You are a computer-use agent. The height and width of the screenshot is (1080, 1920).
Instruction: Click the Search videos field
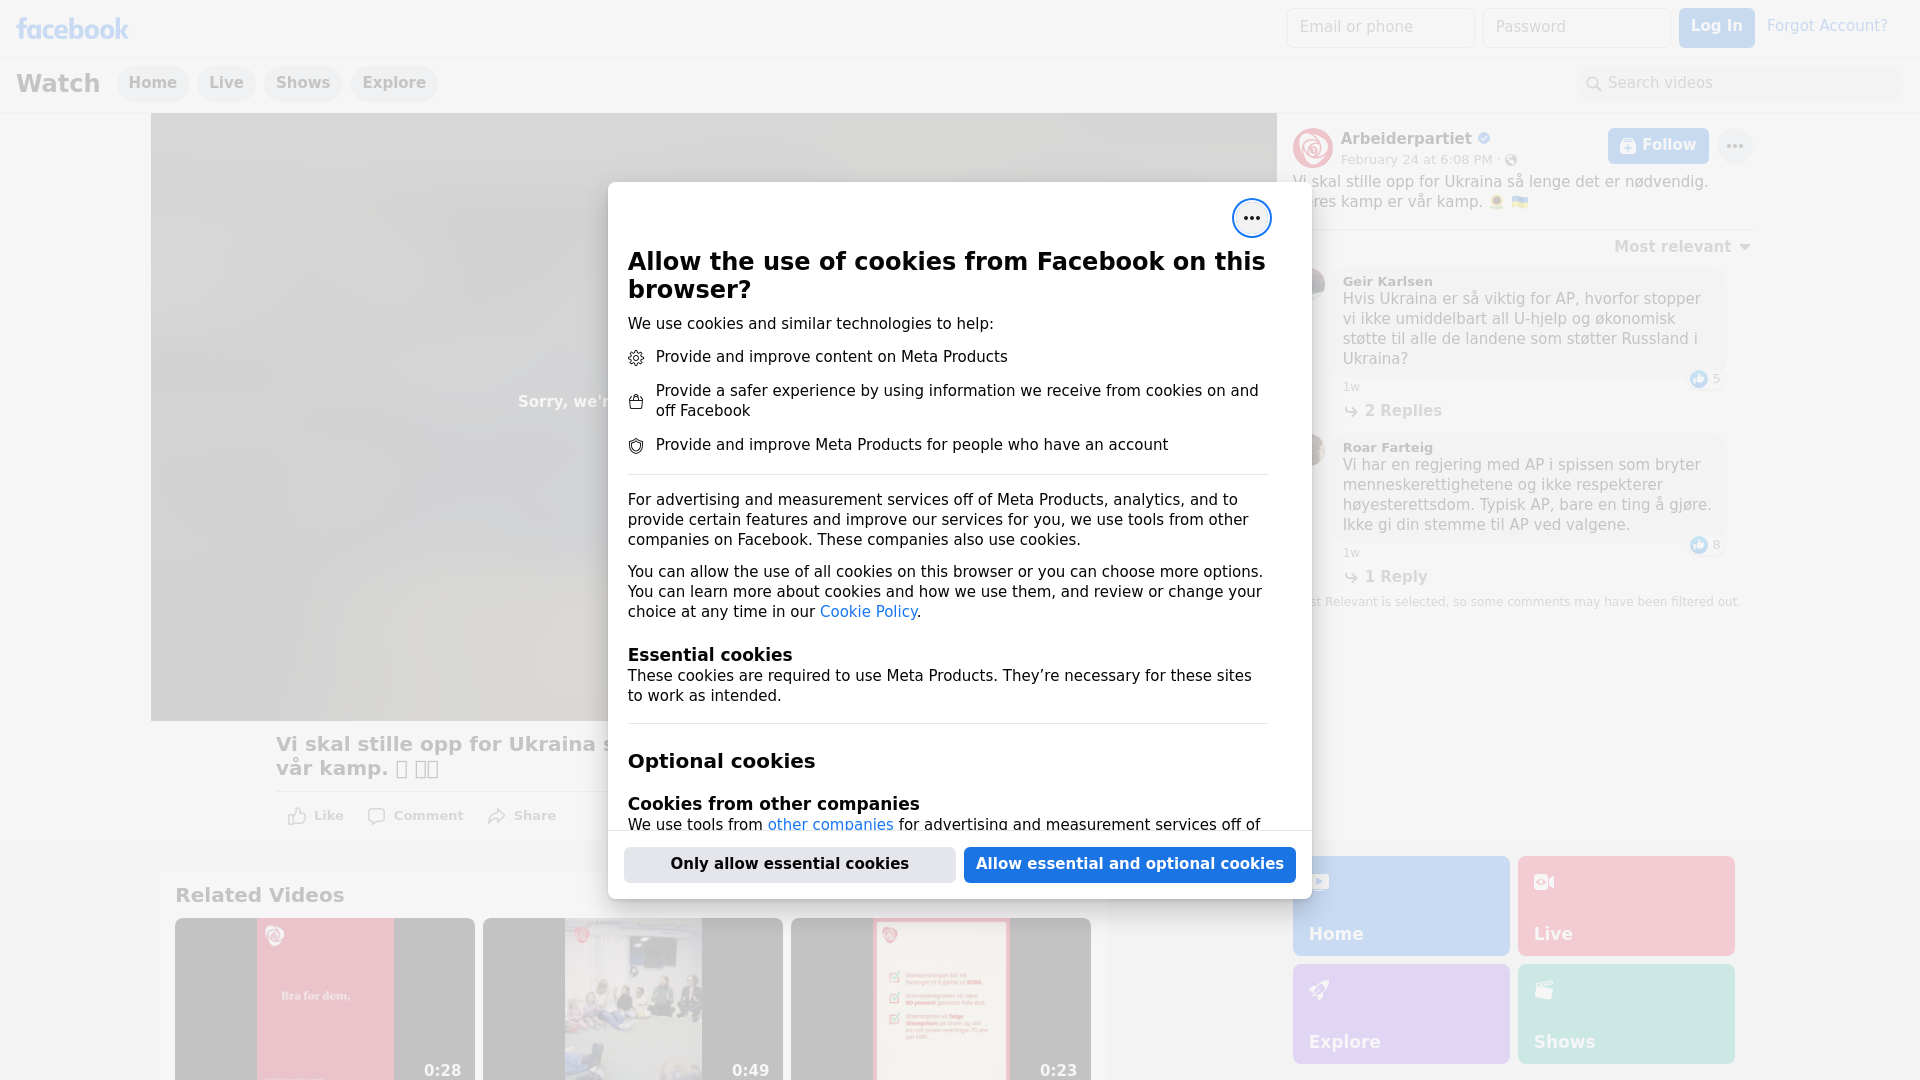coord(1740,84)
